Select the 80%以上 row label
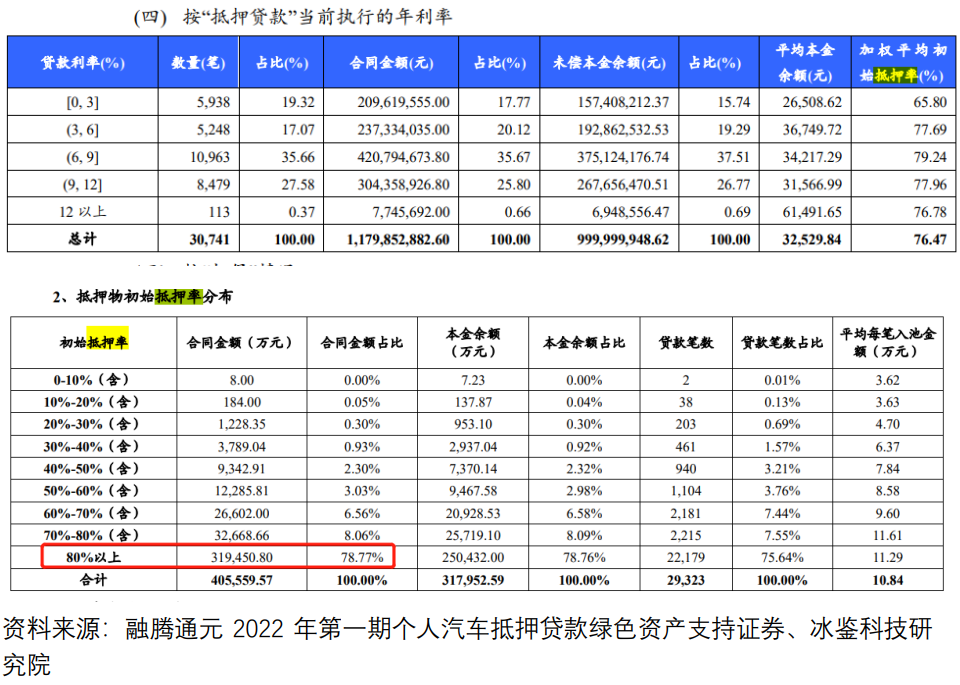 point(93,557)
